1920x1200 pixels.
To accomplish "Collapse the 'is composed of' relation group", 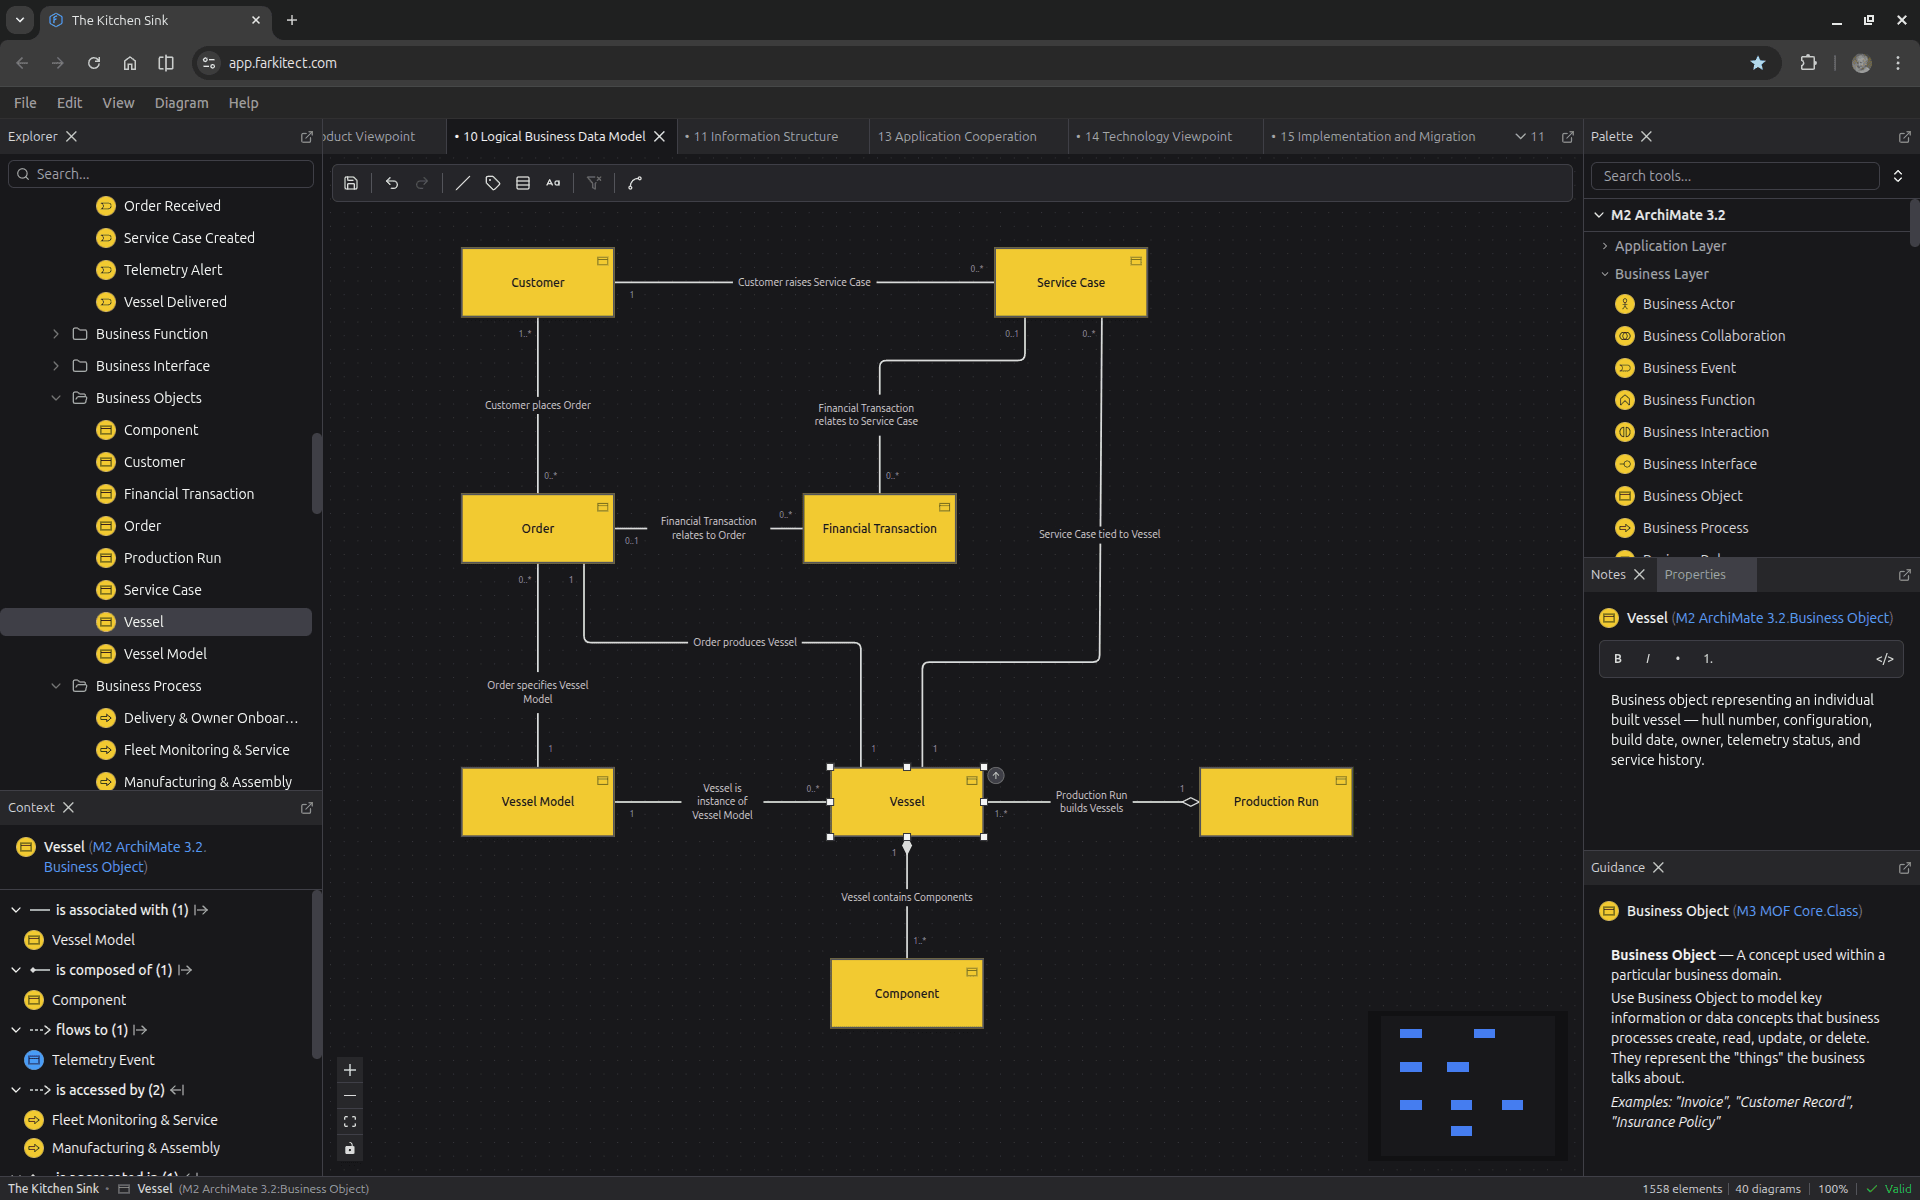I will pyautogui.click(x=16, y=970).
